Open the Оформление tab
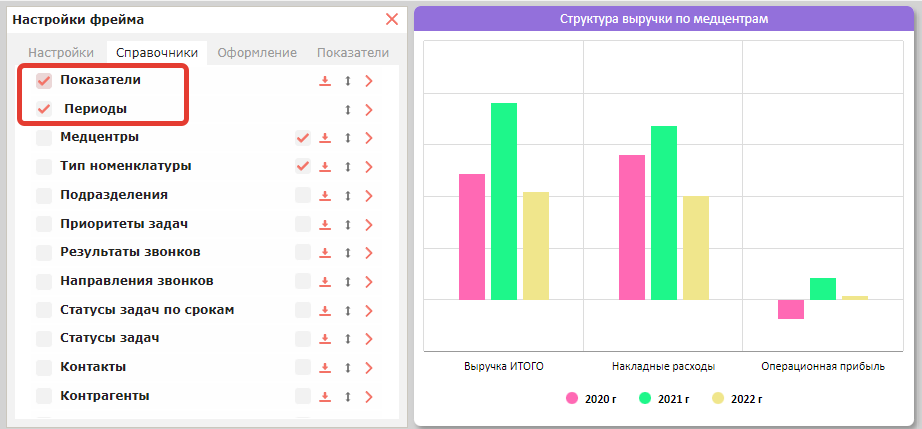Screen dimensions: 922x429 click(x=257, y=53)
